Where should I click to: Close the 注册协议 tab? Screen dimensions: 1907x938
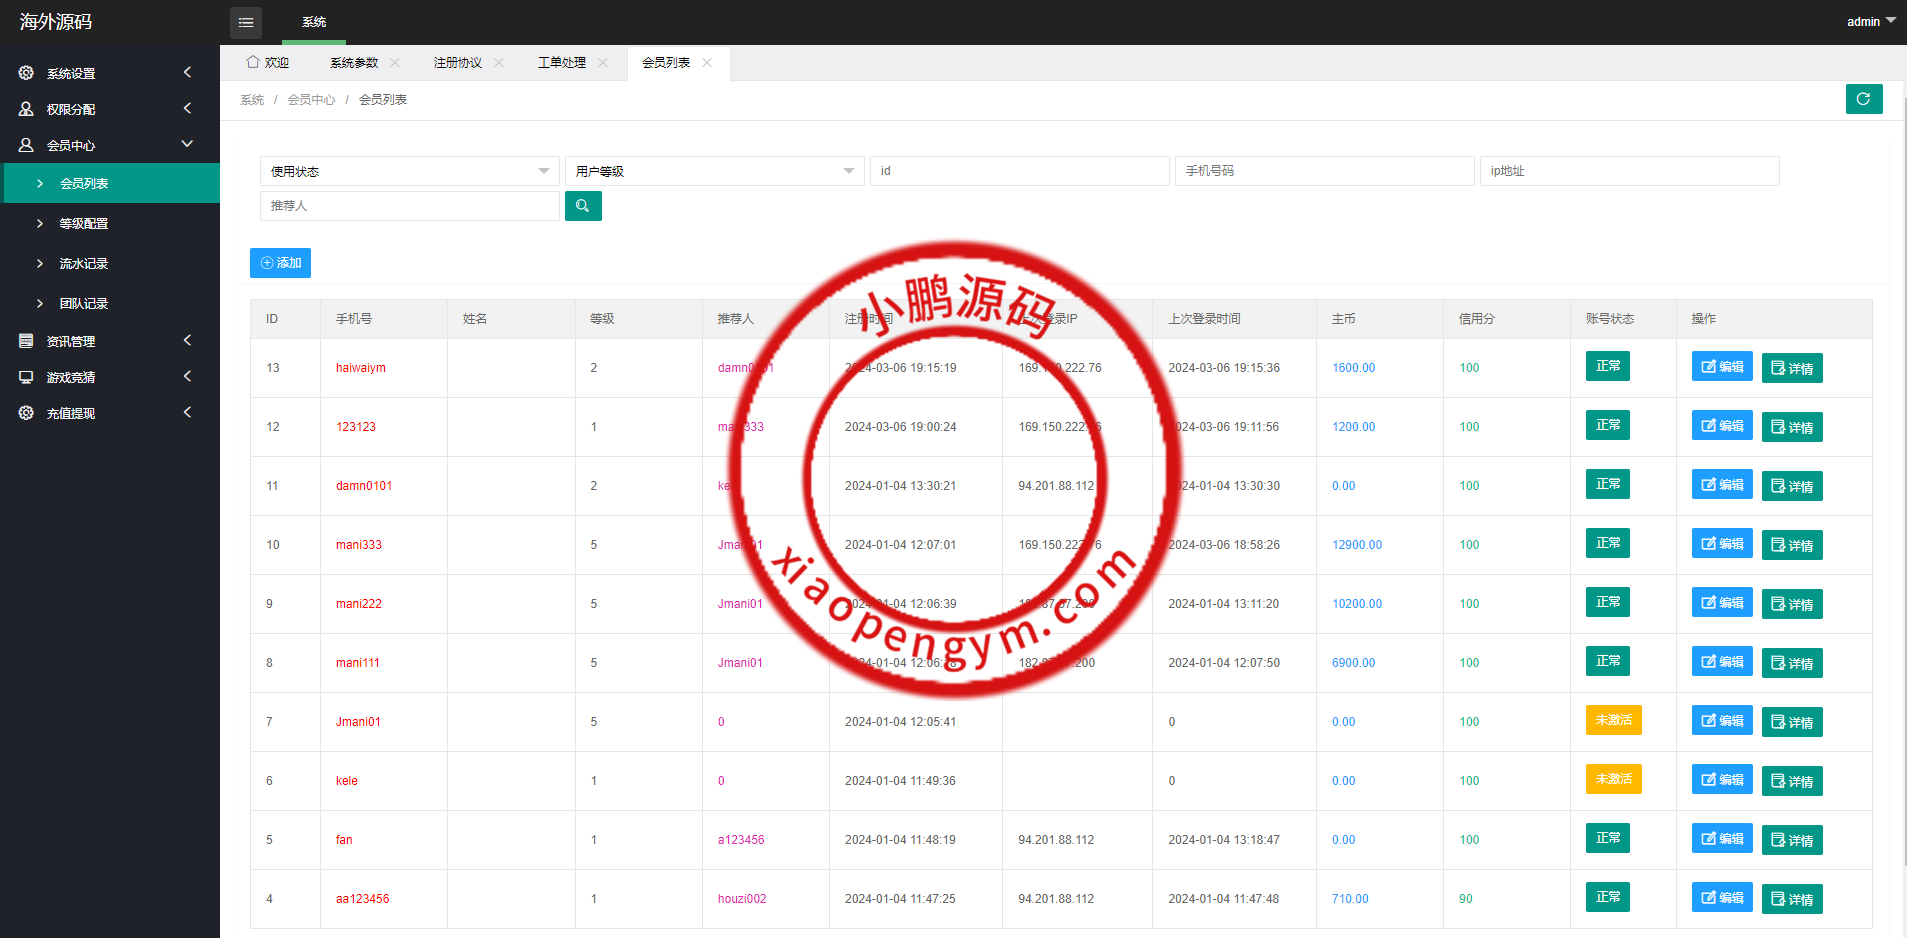[x=499, y=62]
